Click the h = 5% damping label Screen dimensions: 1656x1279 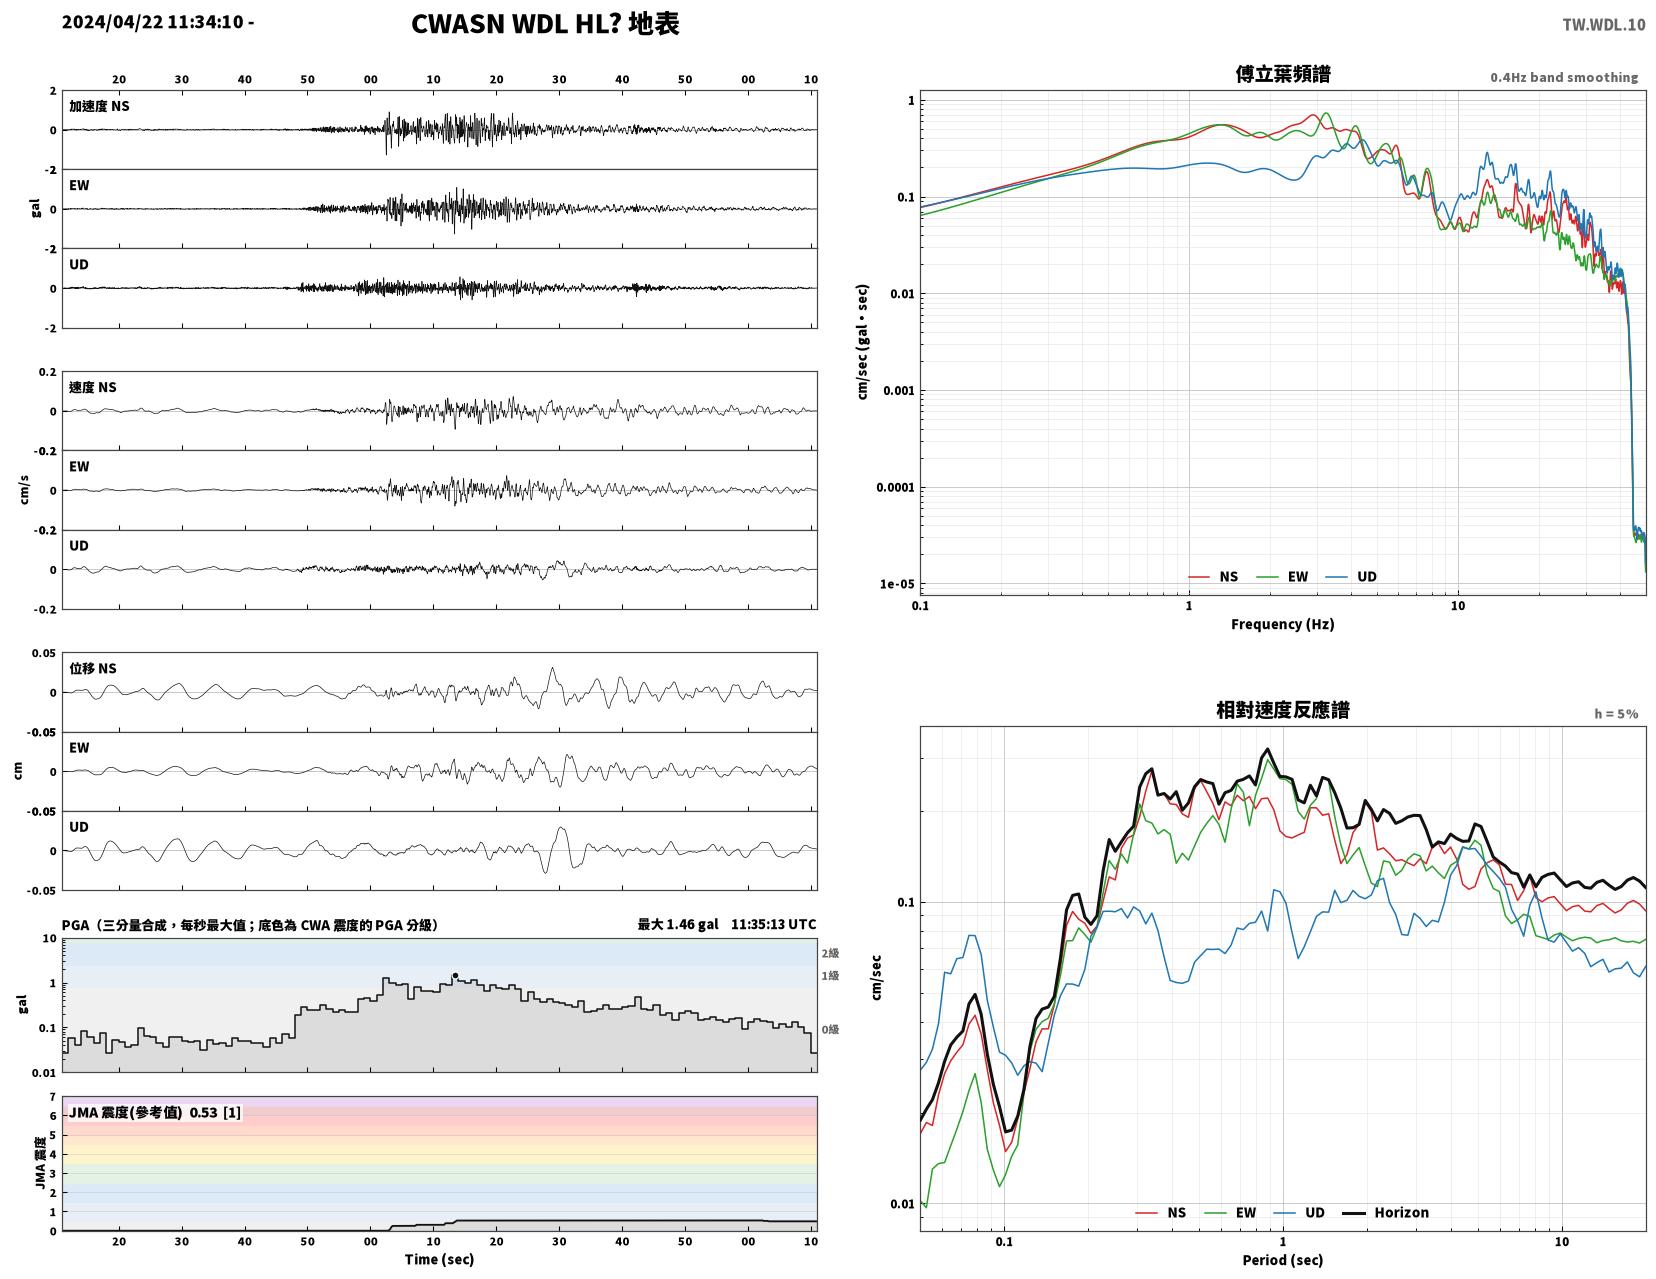point(1616,714)
